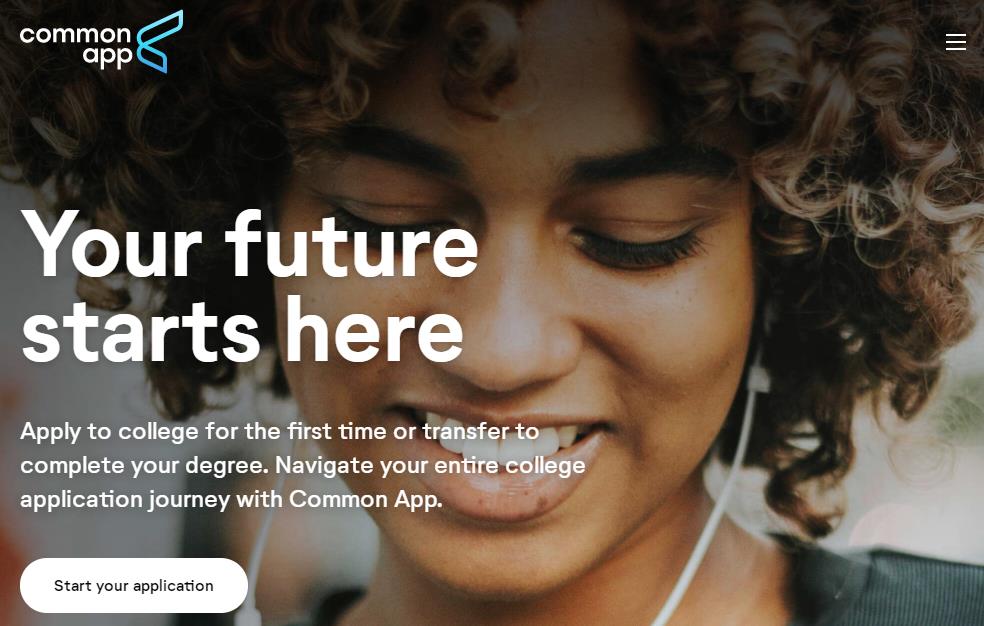Click the word 'here' in the headline

coord(375,330)
